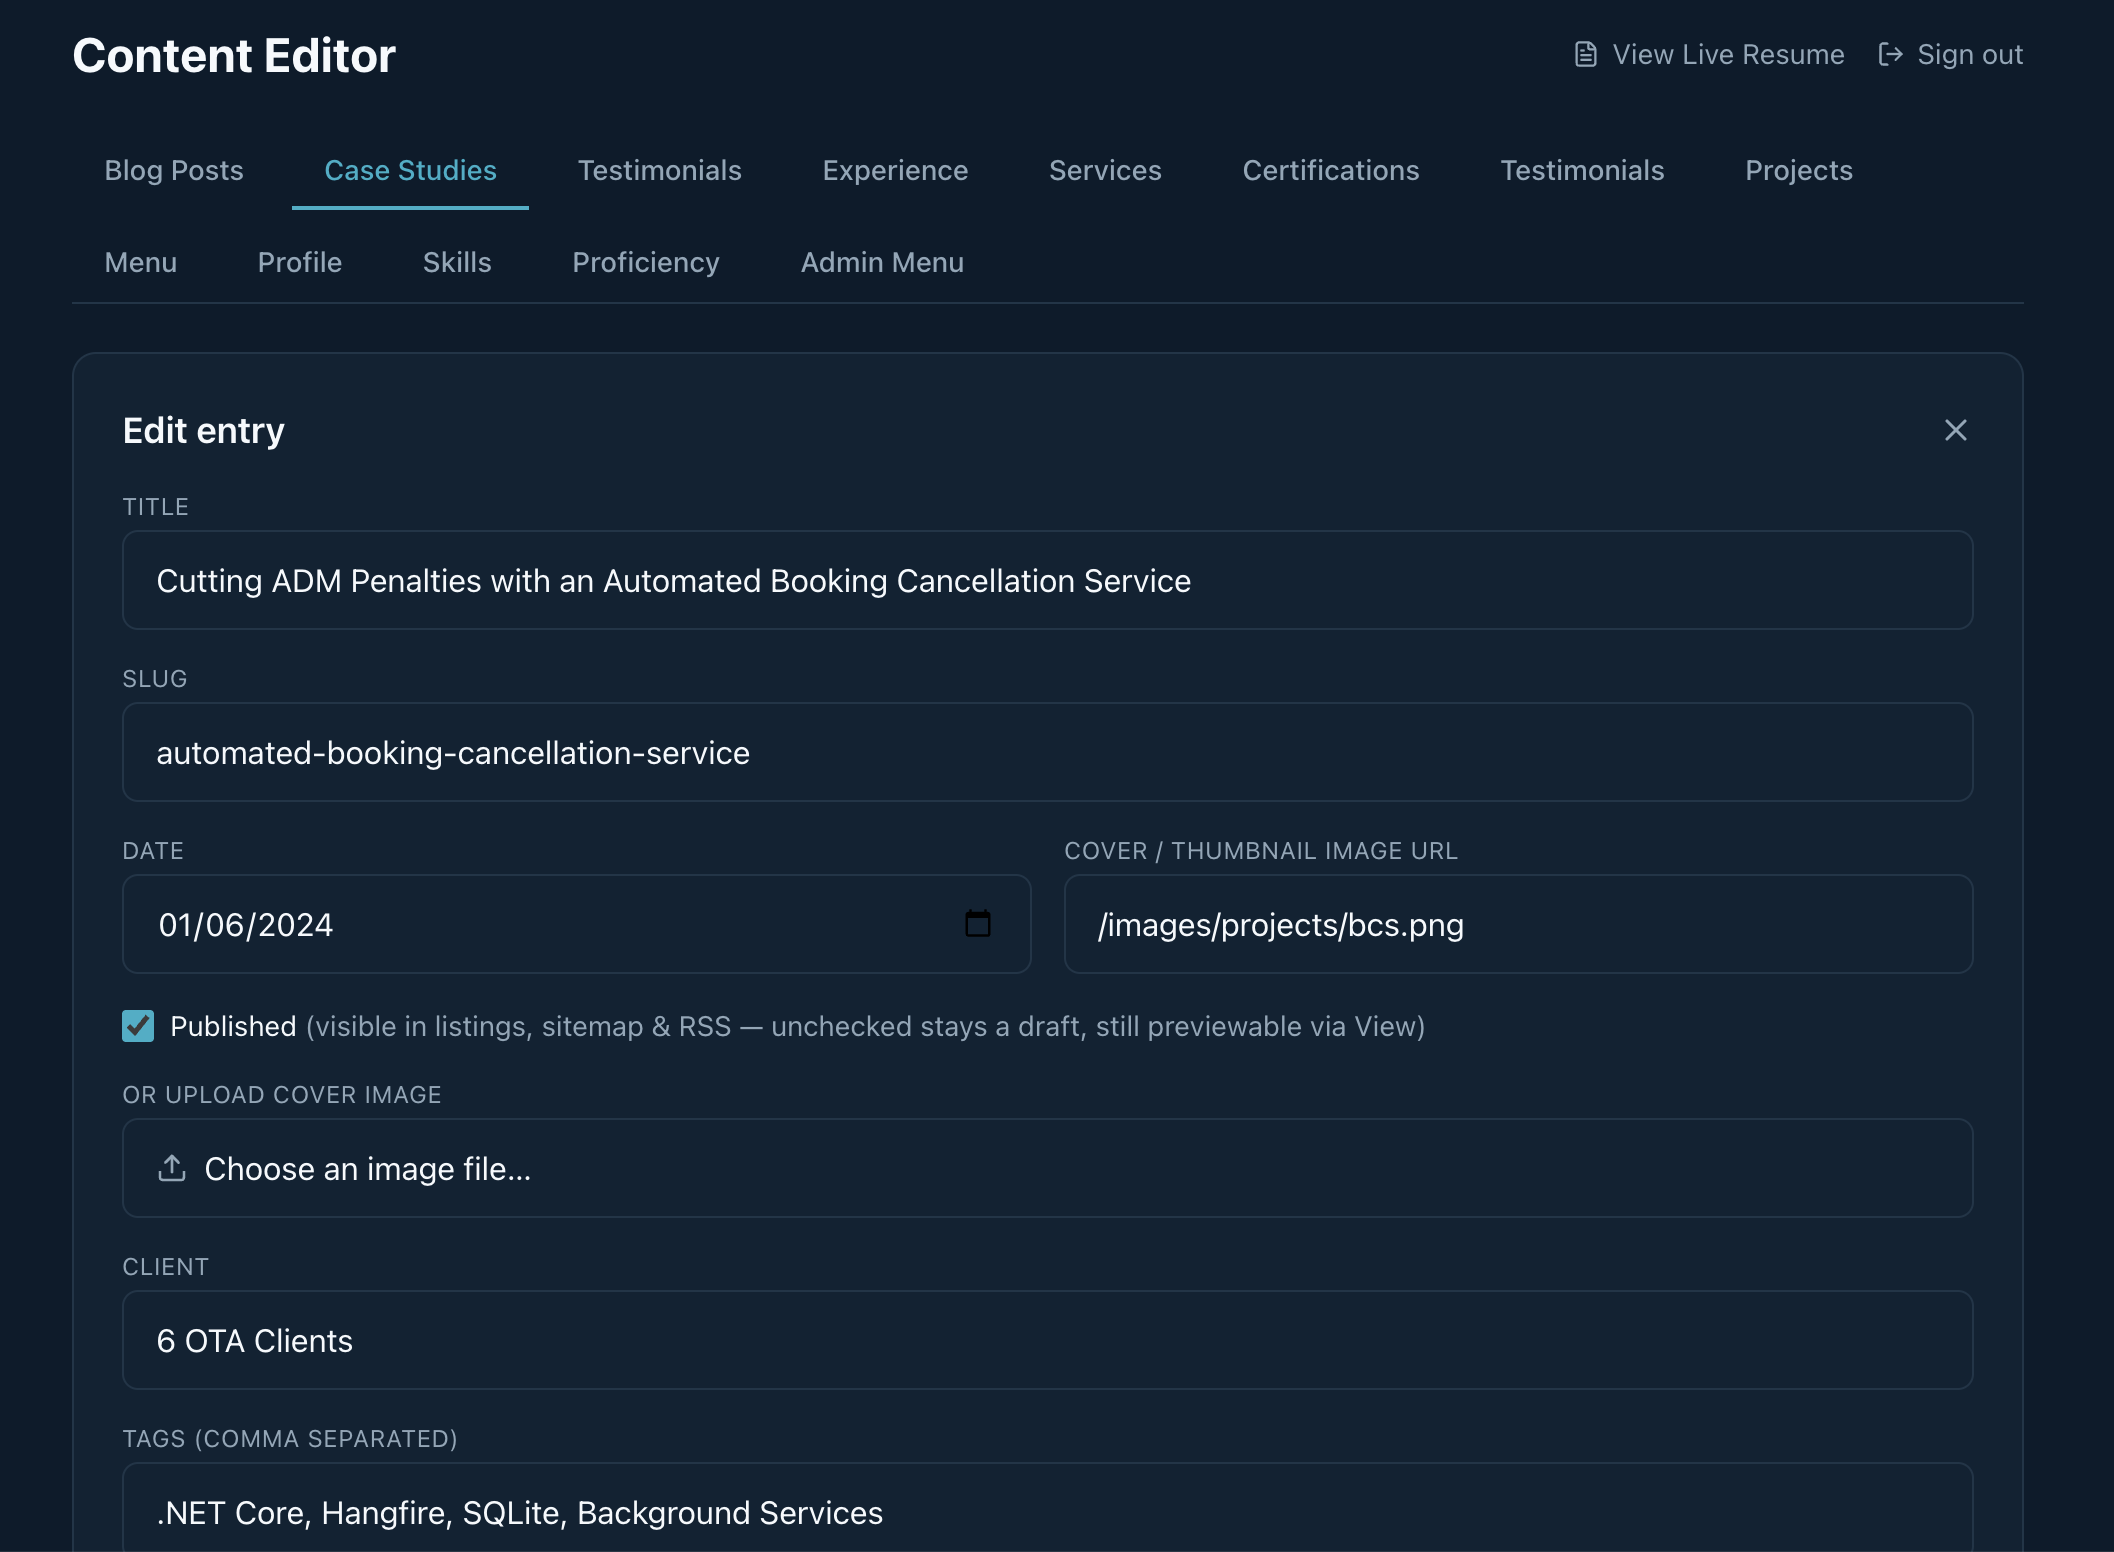Edit the Cover / Thumbnail Image URL field
This screenshot has height=1552, width=2114.
point(1518,924)
